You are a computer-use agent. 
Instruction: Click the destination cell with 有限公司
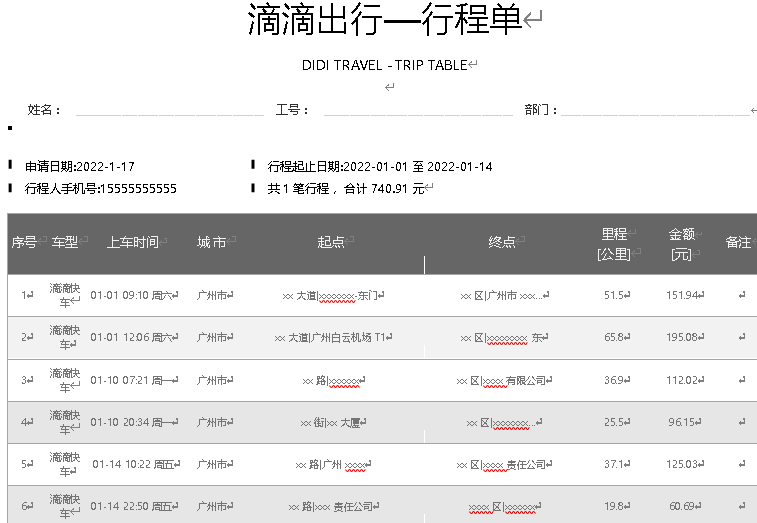coord(501,381)
